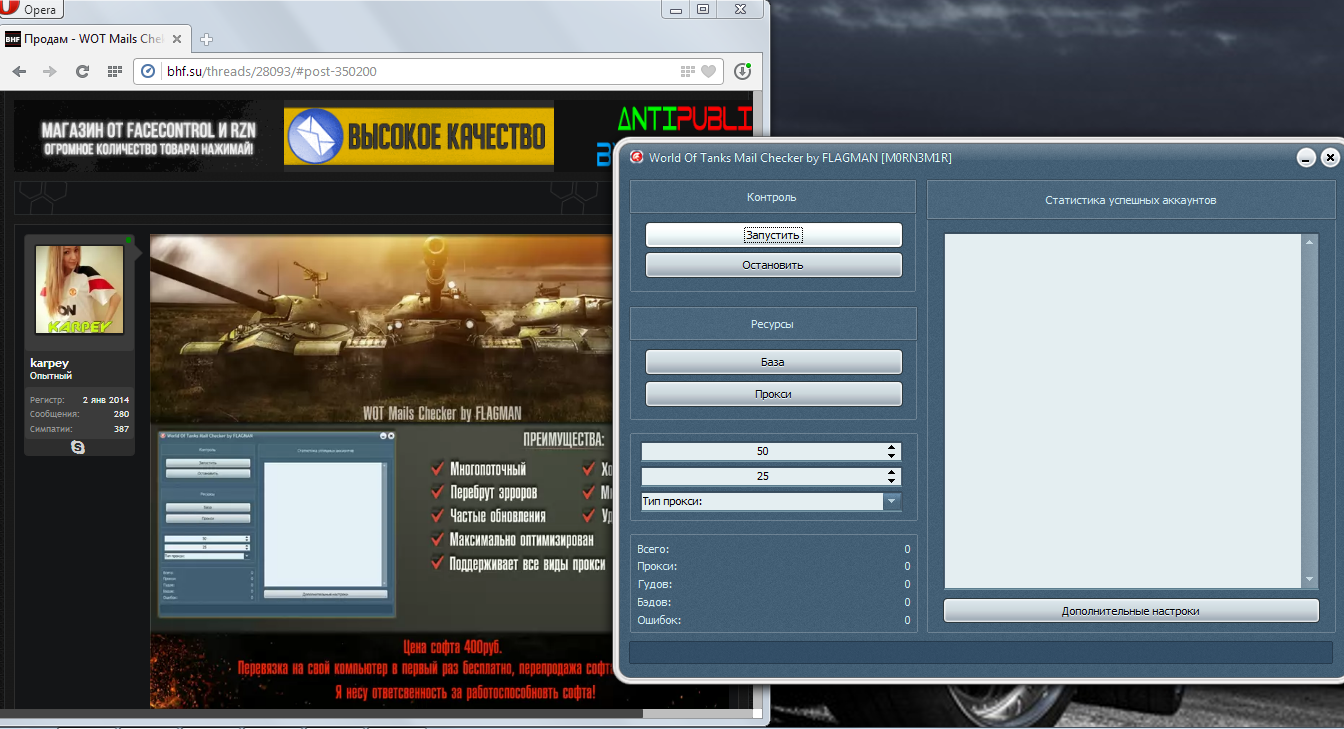The width and height of the screenshot is (1344, 729).
Task: Click karpey's Skype contact icon
Action: point(78,447)
